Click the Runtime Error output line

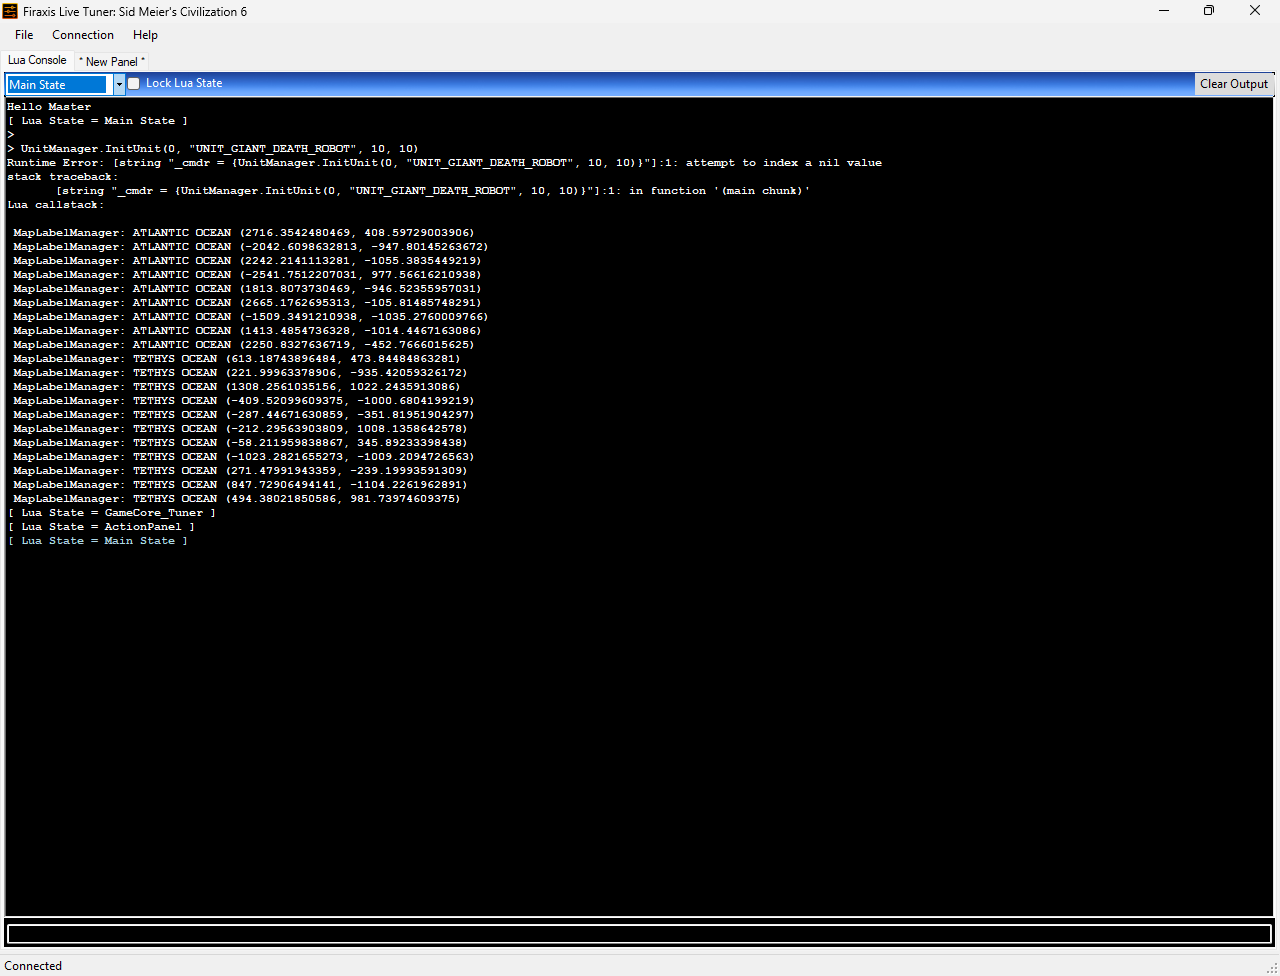(444, 163)
